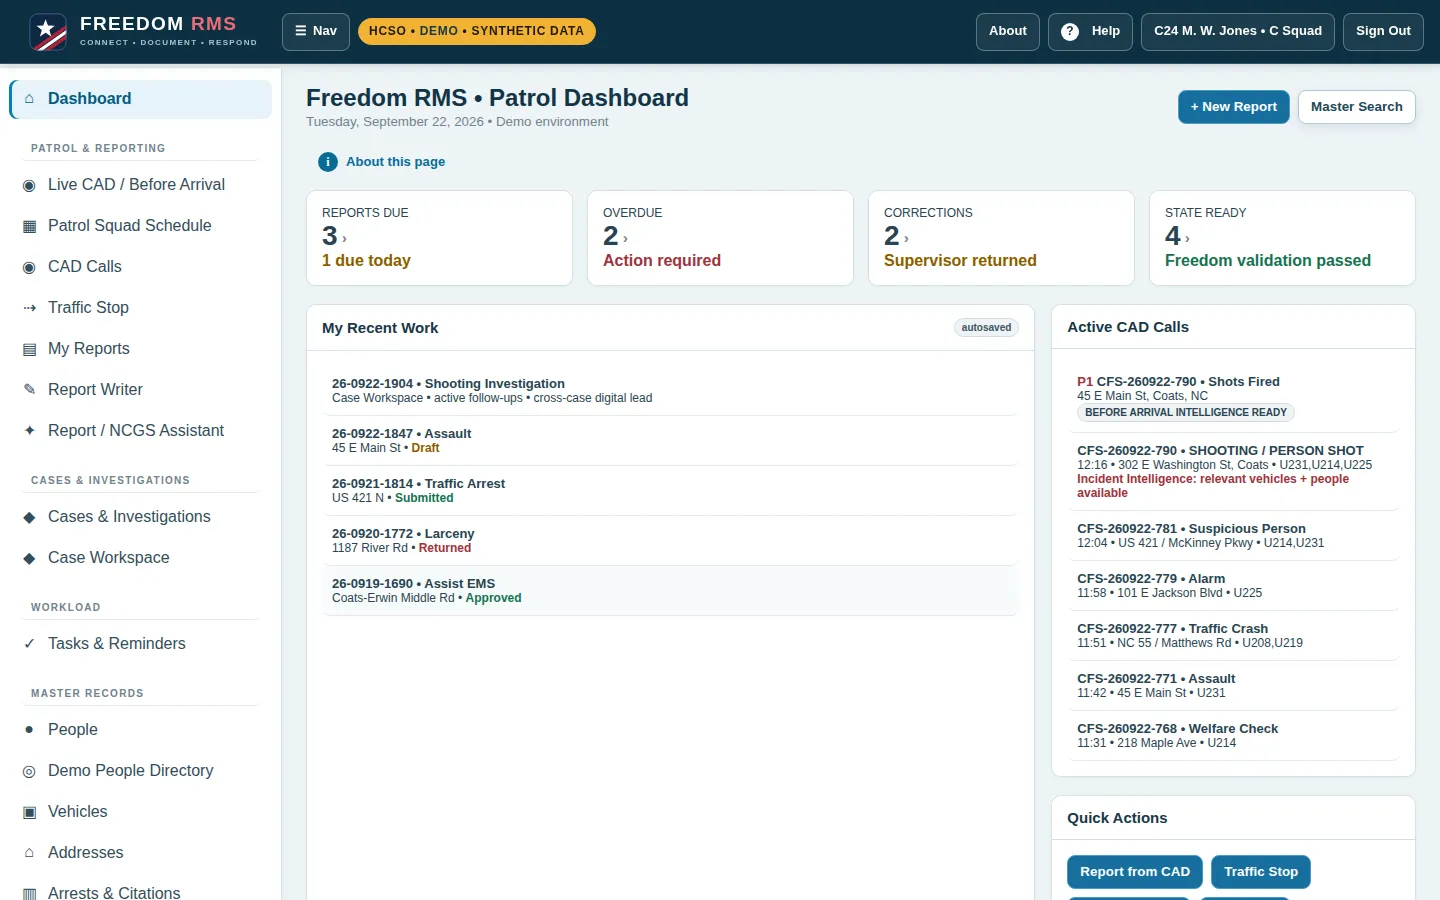Image resolution: width=1440 pixels, height=900 pixels.
Task: Click the Patrol Squad Schedule calendar icon
Action: click(x=29, y=226)
